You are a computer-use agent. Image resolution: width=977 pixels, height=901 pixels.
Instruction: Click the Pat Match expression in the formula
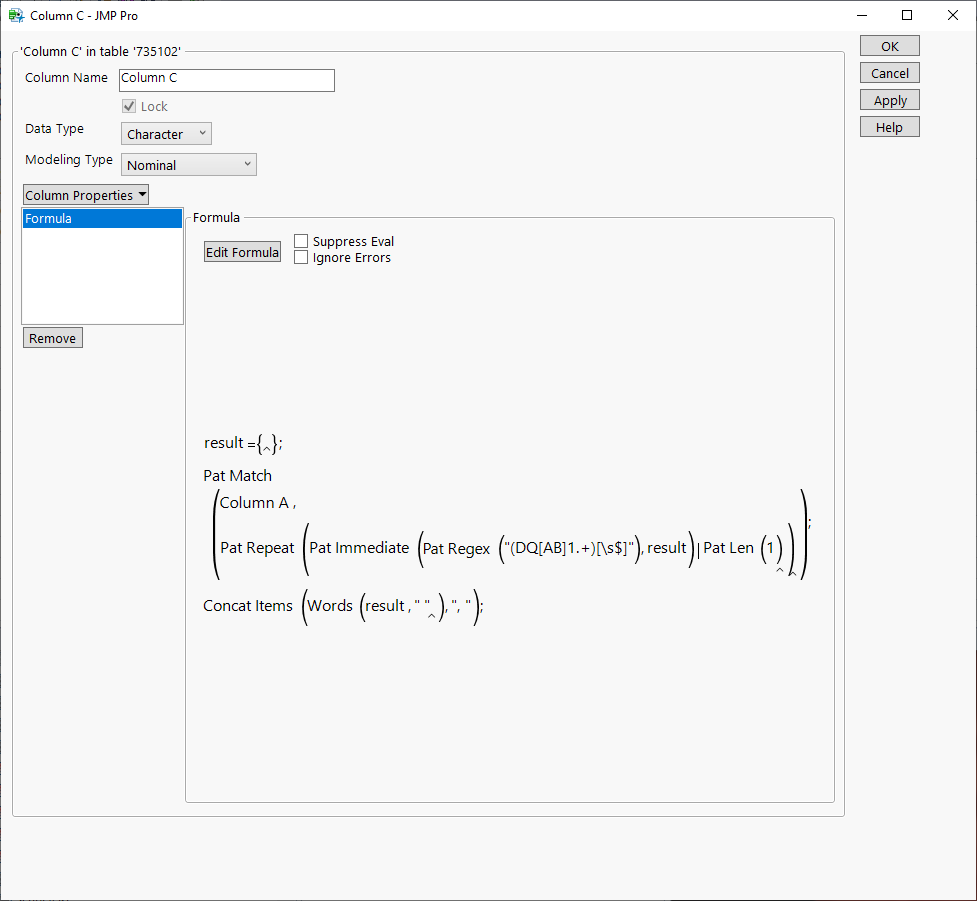point(237,475)
